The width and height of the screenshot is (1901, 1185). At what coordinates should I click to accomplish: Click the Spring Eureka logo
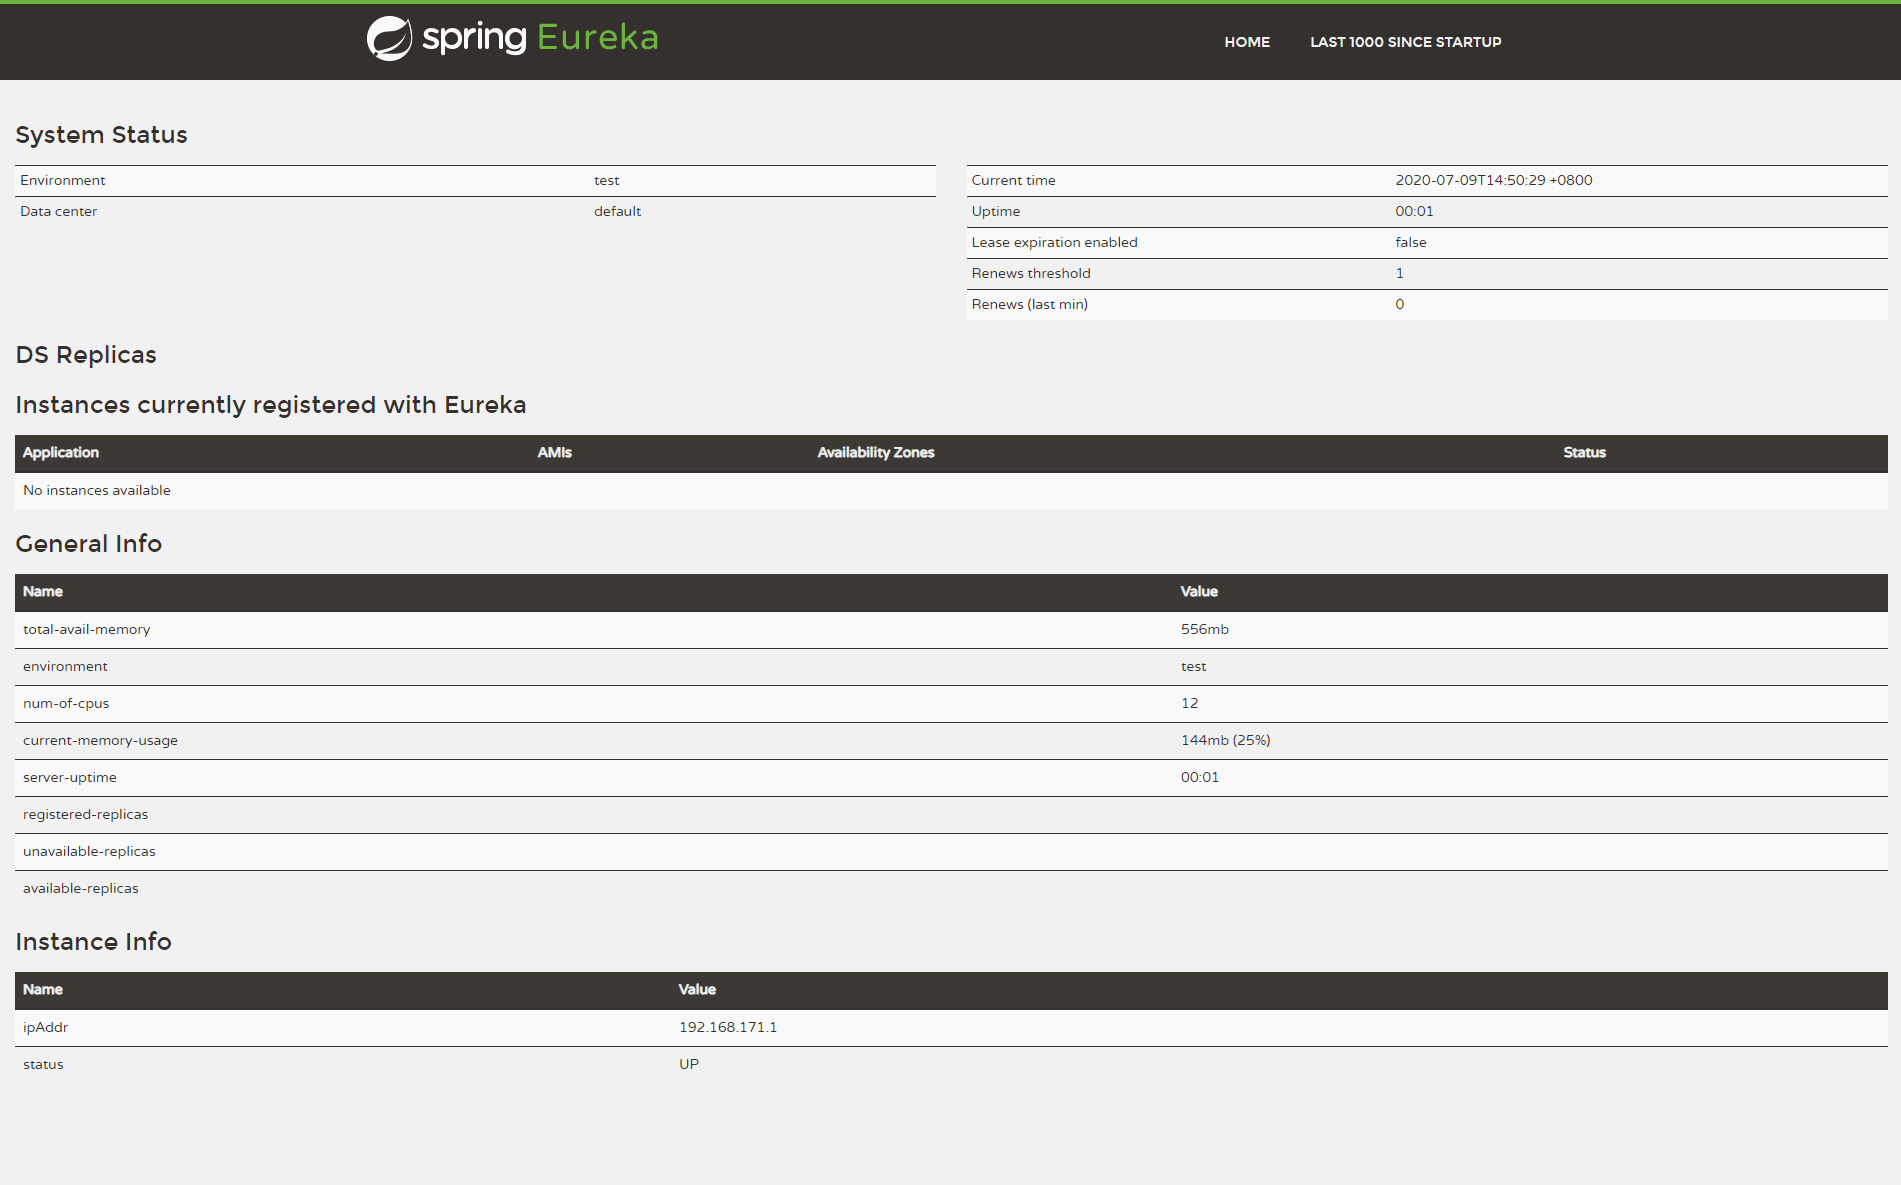pos(512,38)
